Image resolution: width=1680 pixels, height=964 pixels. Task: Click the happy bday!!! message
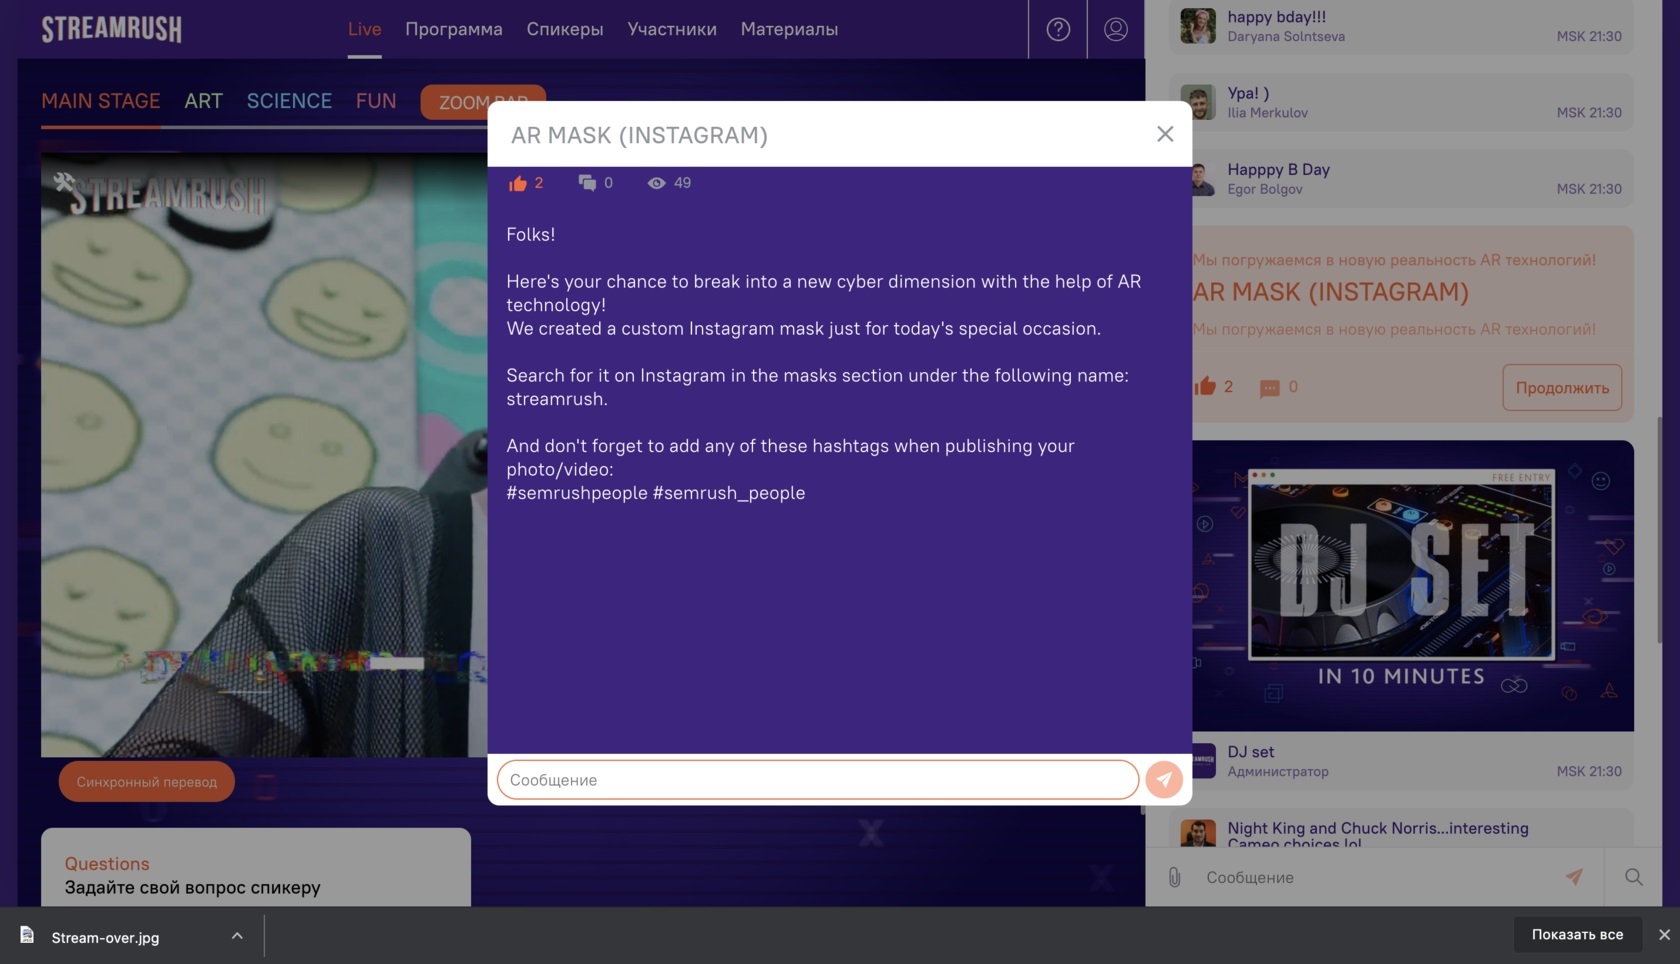pos(1277,17)
